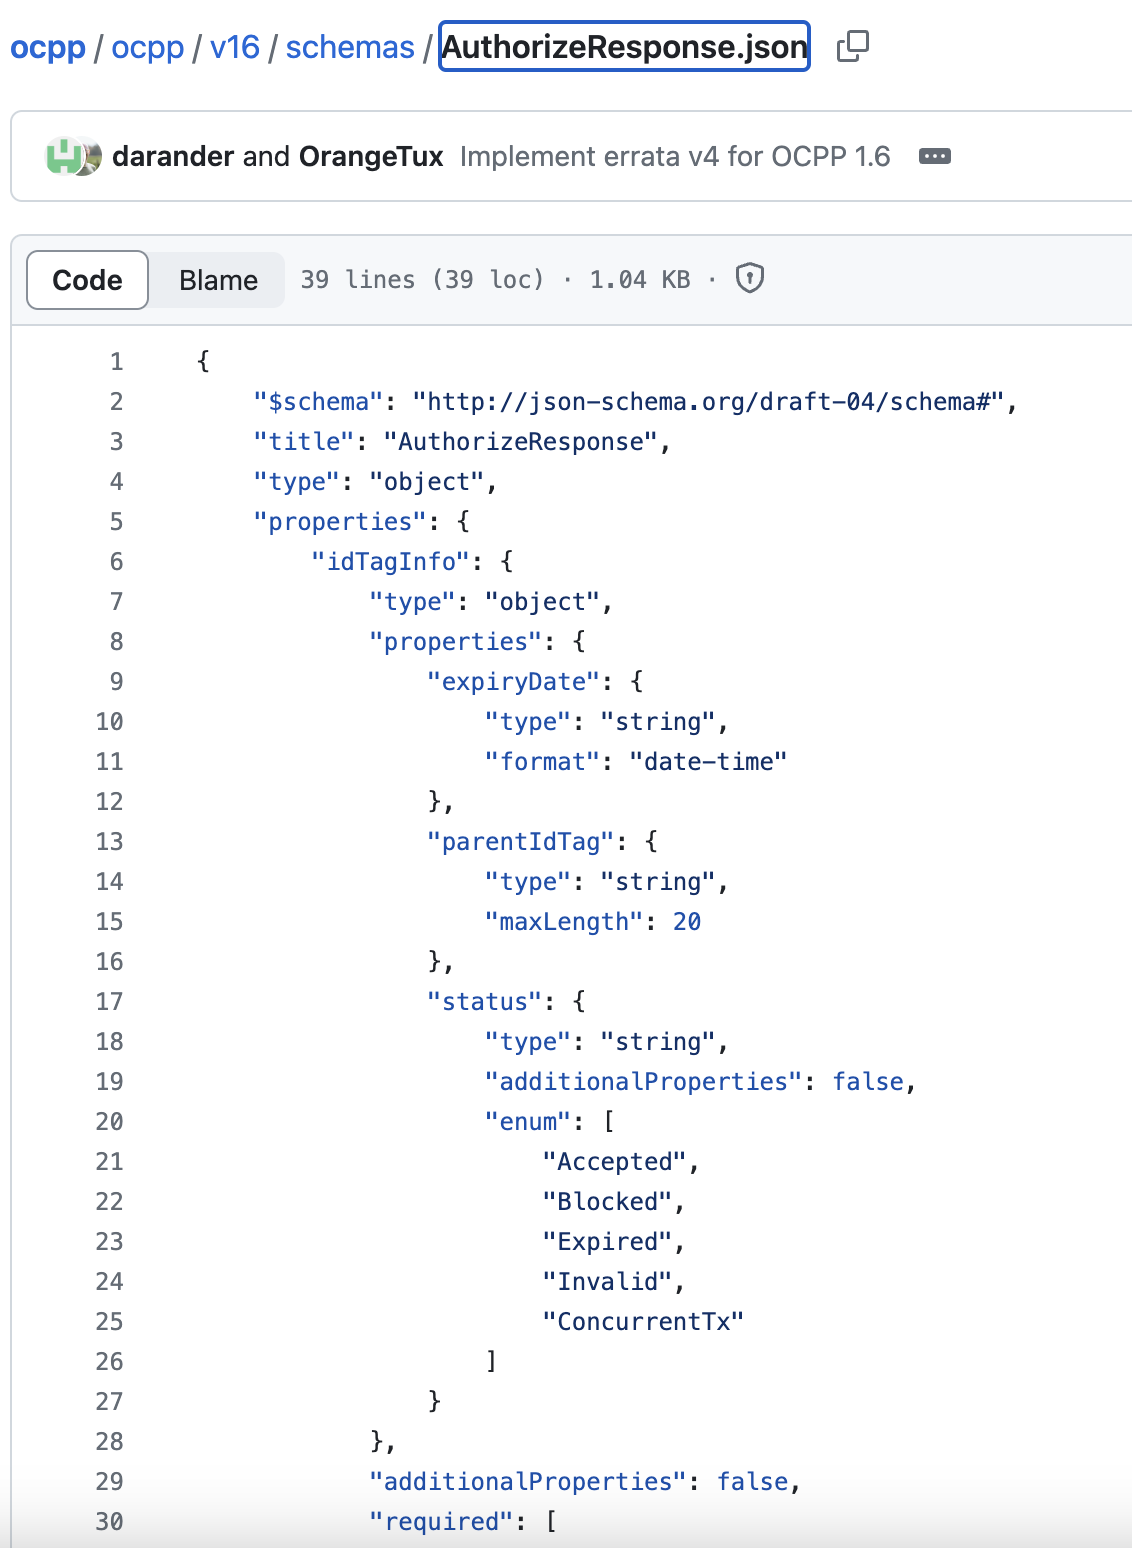
Task: Click the co-author name OrangeTux
Action: pyautogui.click(x=371, y=156)
